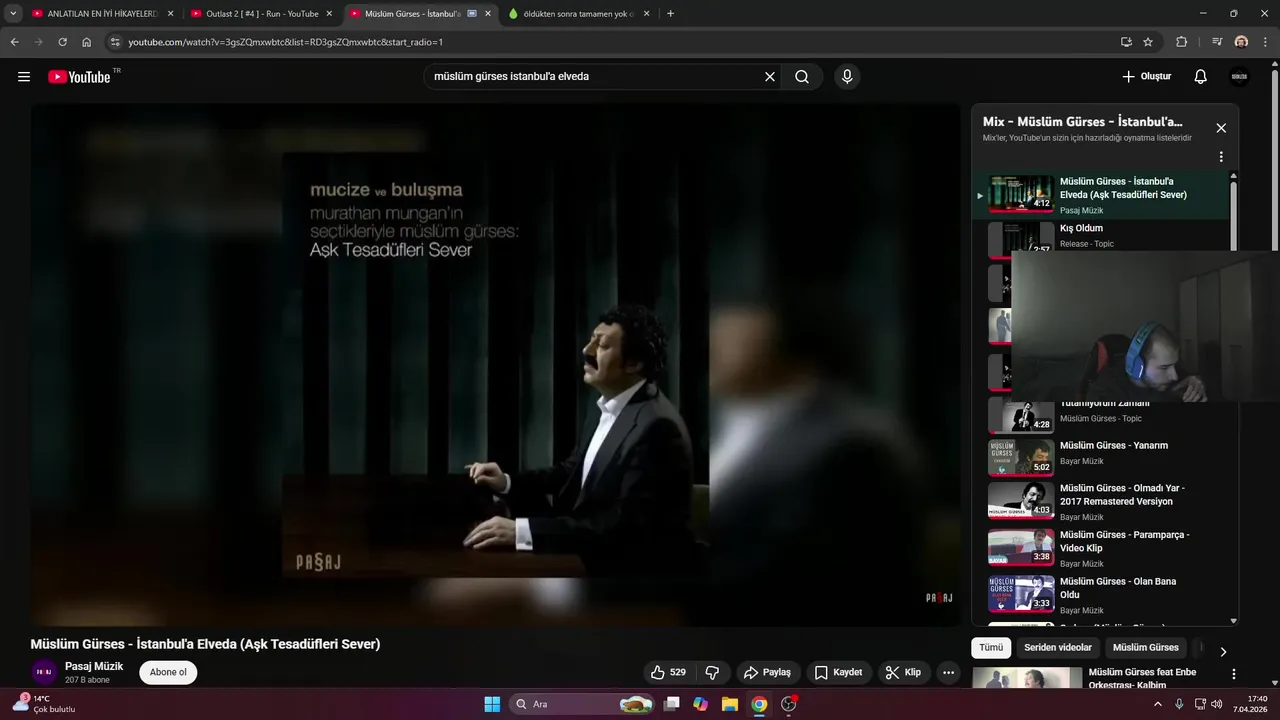Open the Windows Start menu
Screen dimensions: 1280x720
pyautogui.click(x=492, y=704)
